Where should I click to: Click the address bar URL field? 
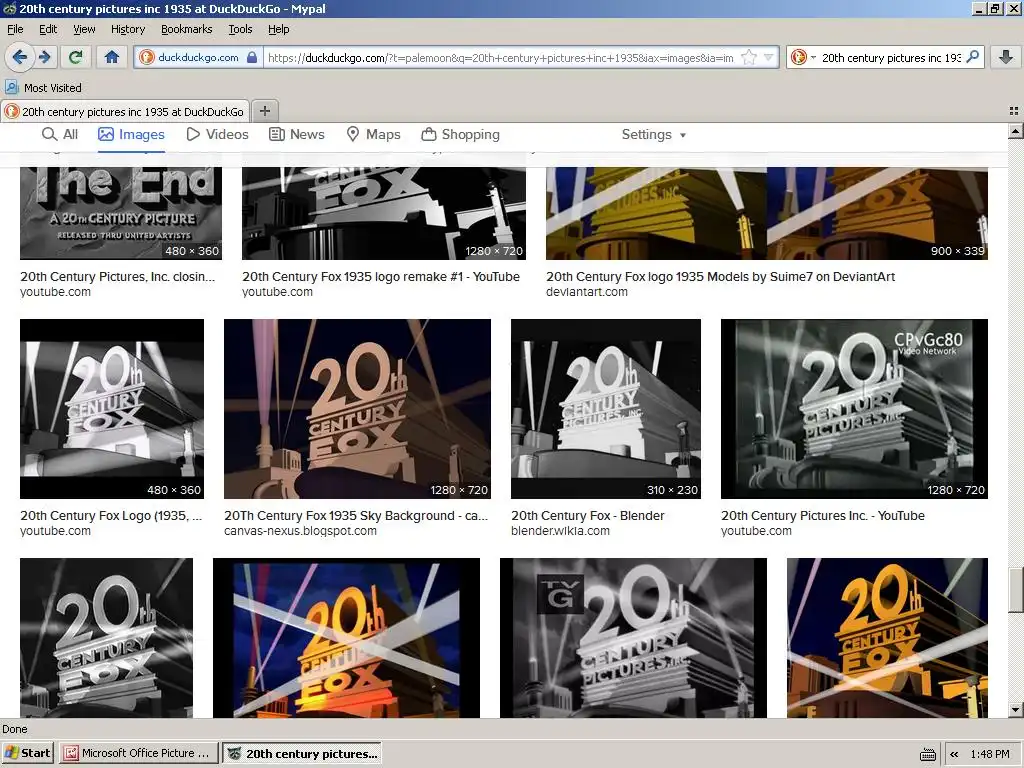[500, 57]
